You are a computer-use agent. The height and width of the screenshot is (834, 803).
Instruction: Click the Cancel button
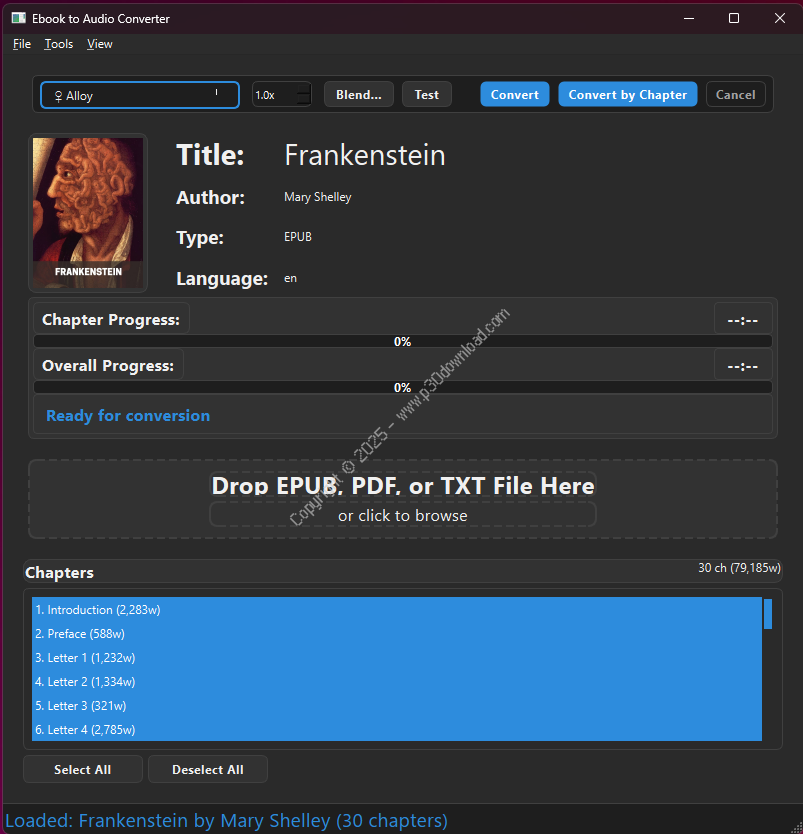(735, 95)
